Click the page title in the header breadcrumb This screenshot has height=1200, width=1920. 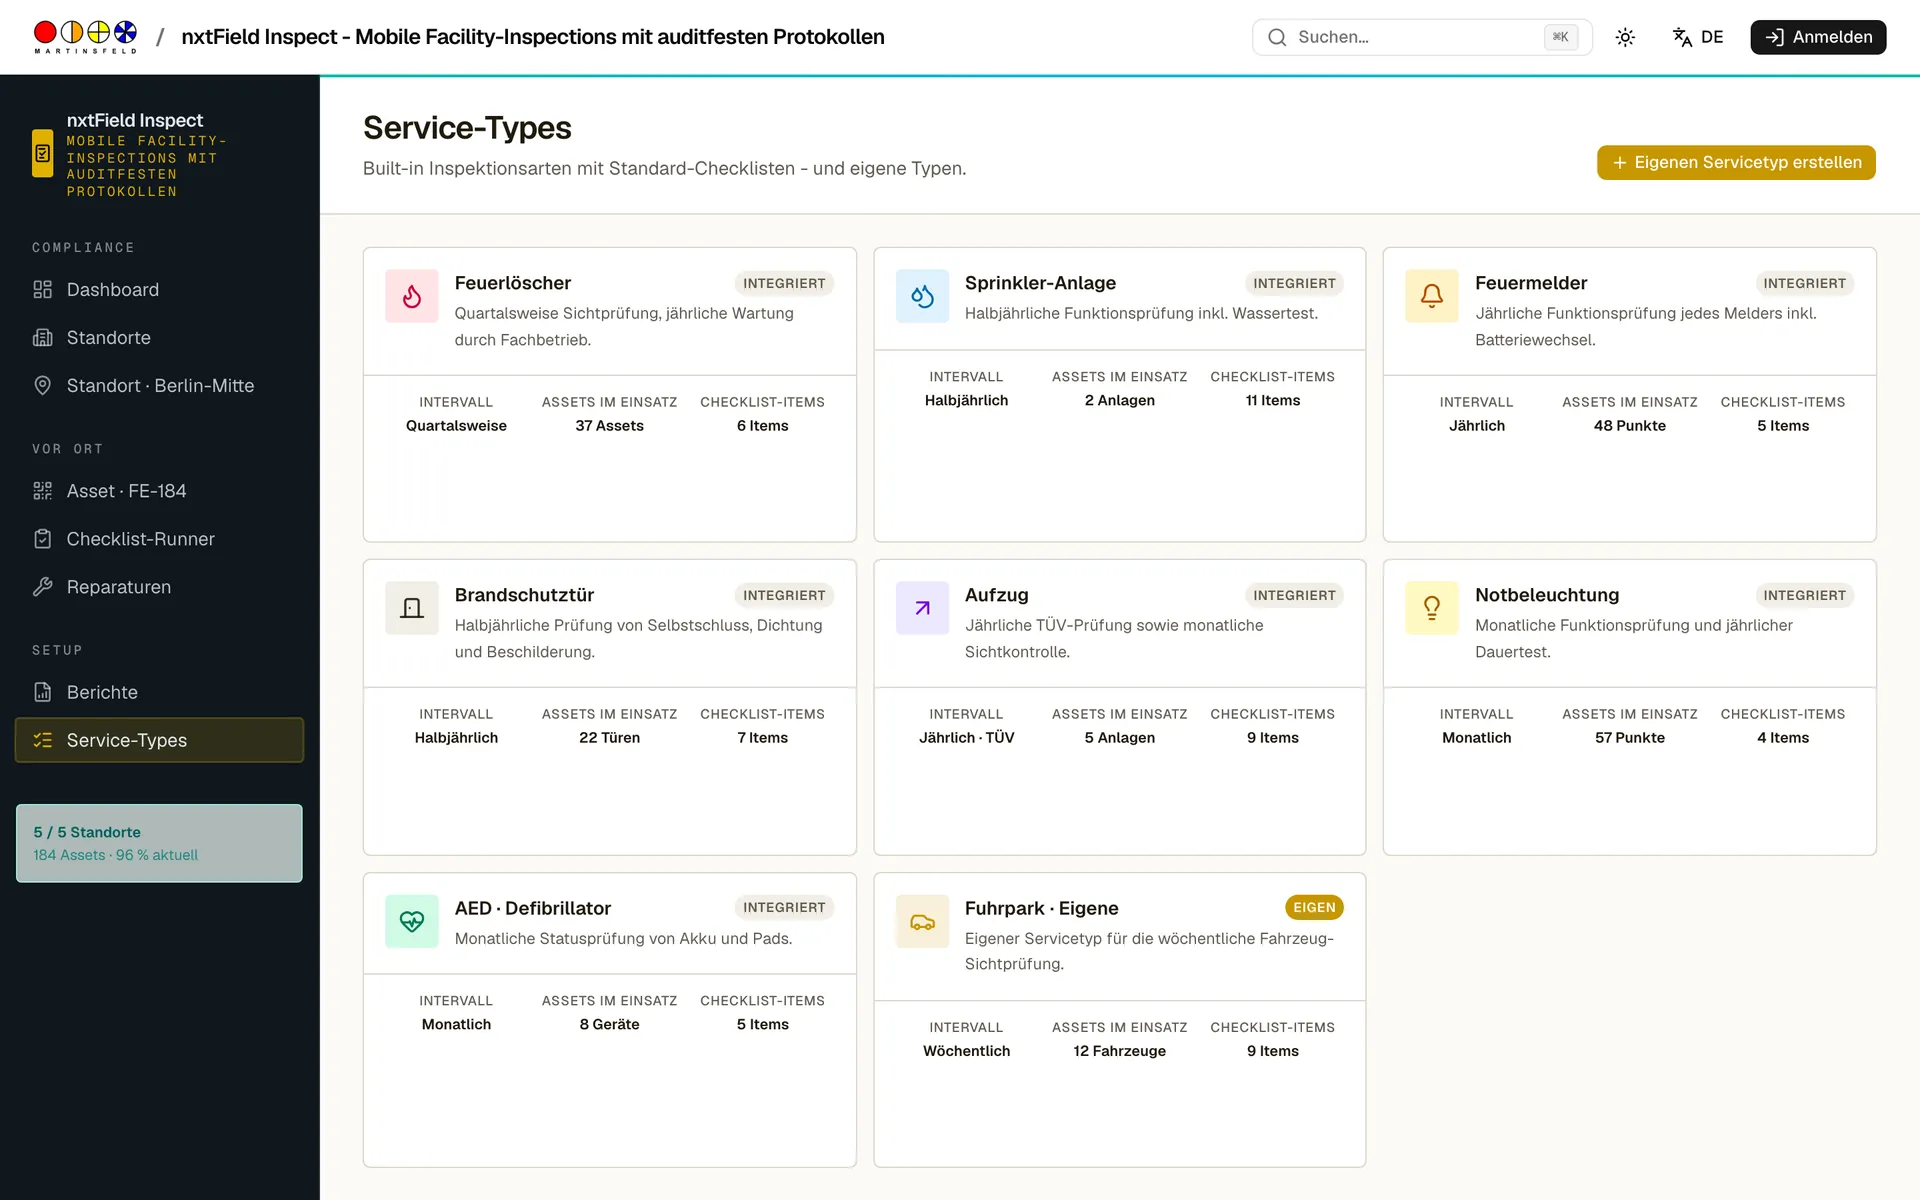pyautogui.click(x=533, y=37)
